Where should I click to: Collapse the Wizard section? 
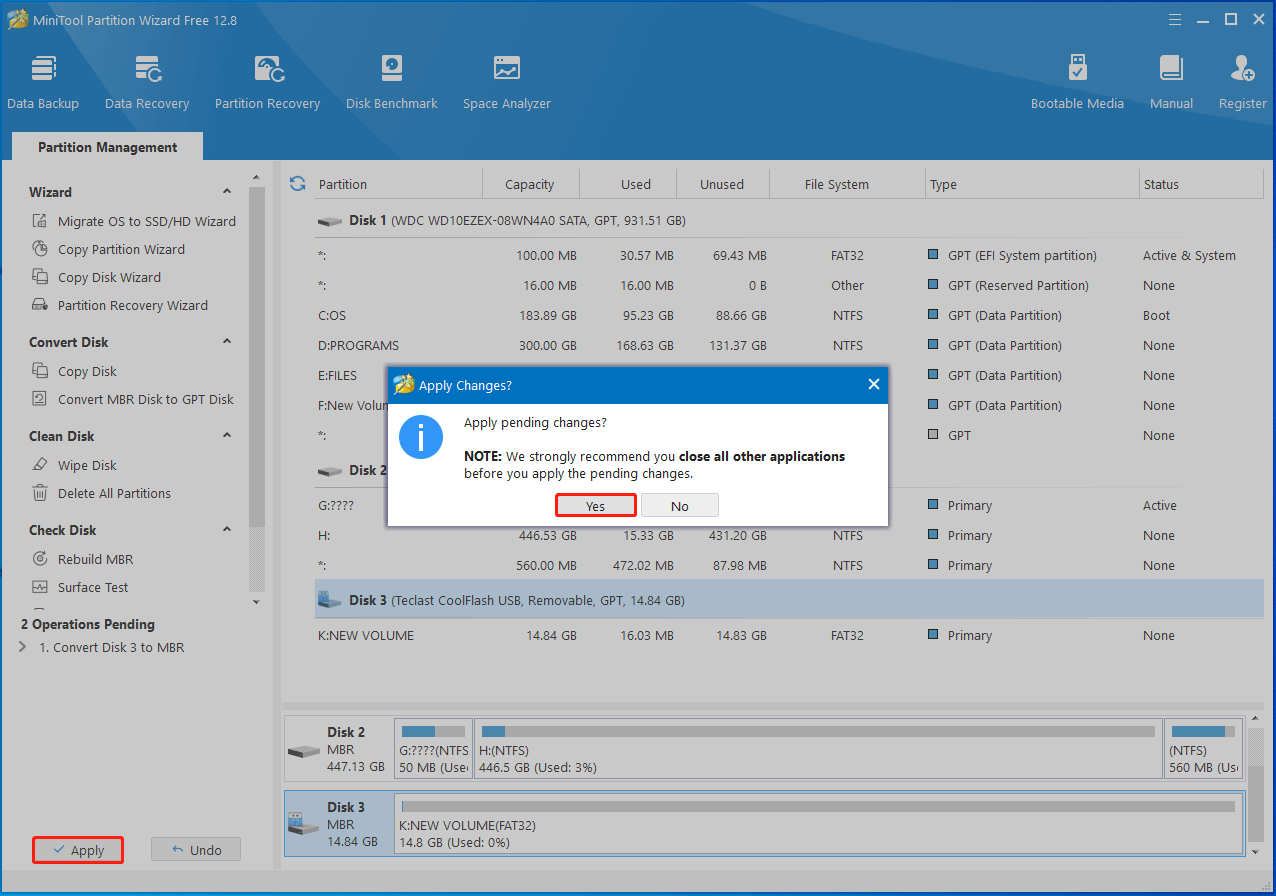(x=227, y=192)
